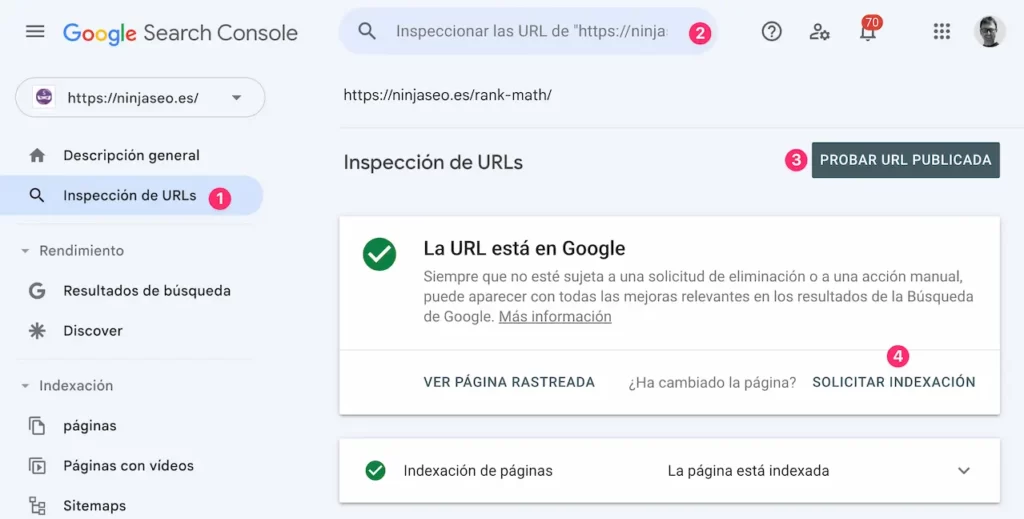Screen dimensions: 1024x519
Task: Open the Sitemaps section
Action: (x=95, y=505)
